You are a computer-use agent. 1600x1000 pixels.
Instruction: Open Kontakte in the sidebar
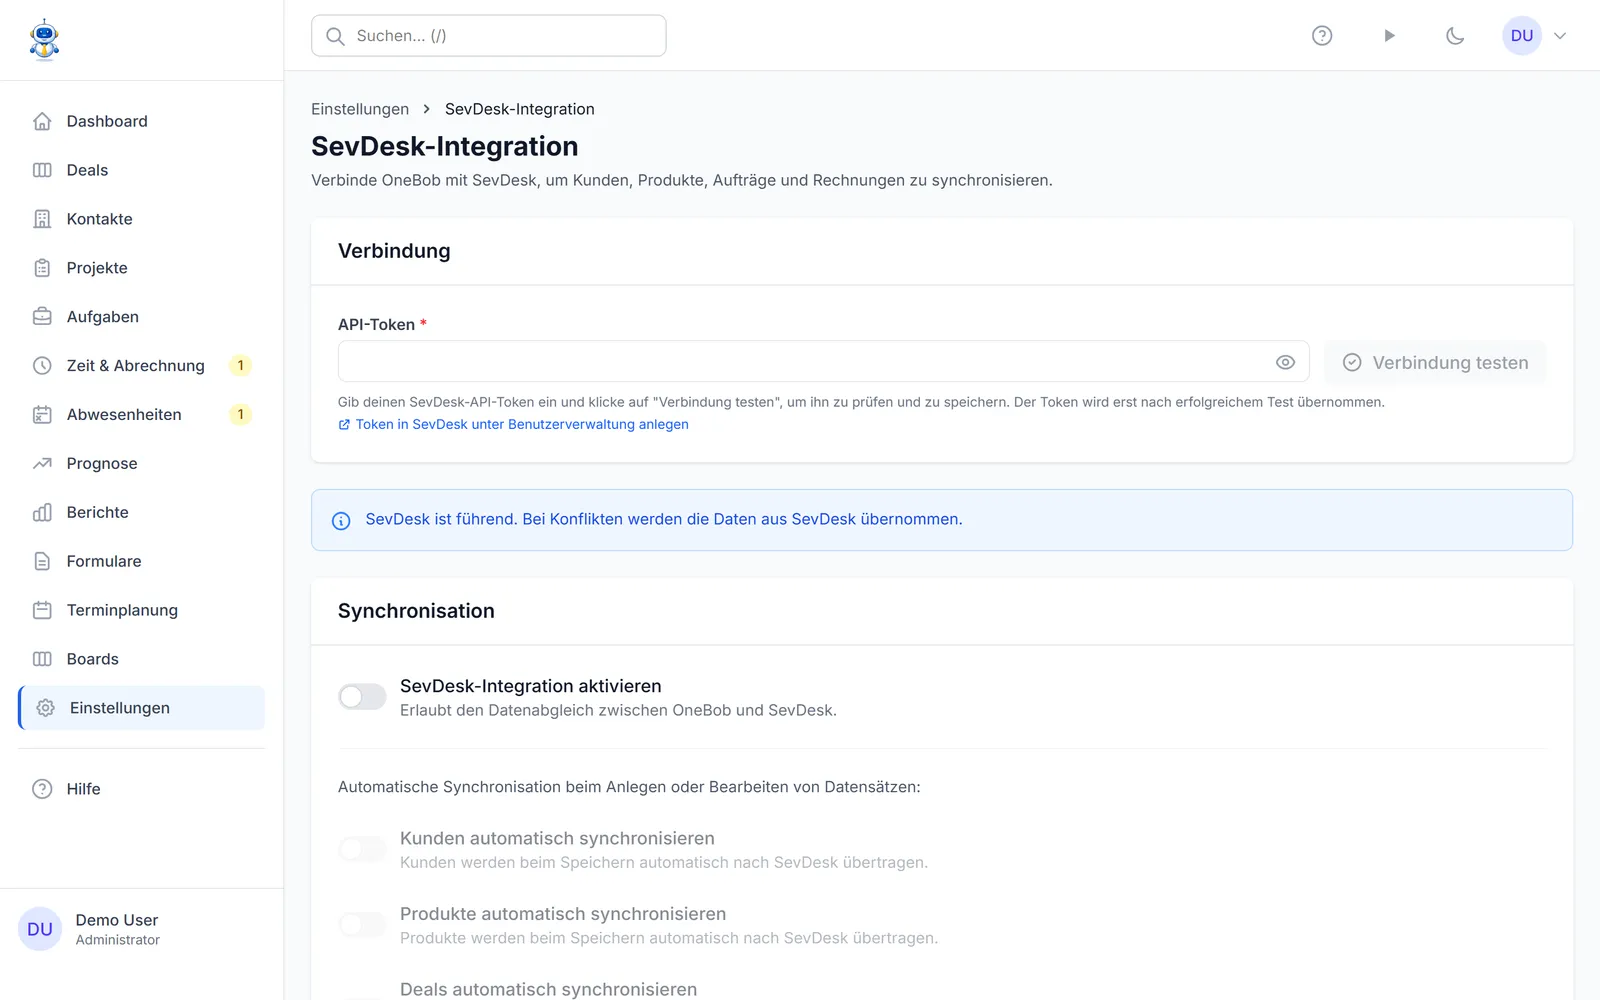[x=142, y=219]
